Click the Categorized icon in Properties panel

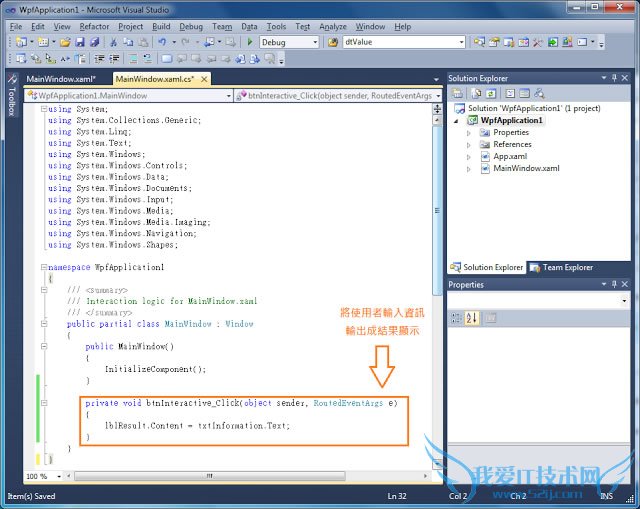point(457,318)
